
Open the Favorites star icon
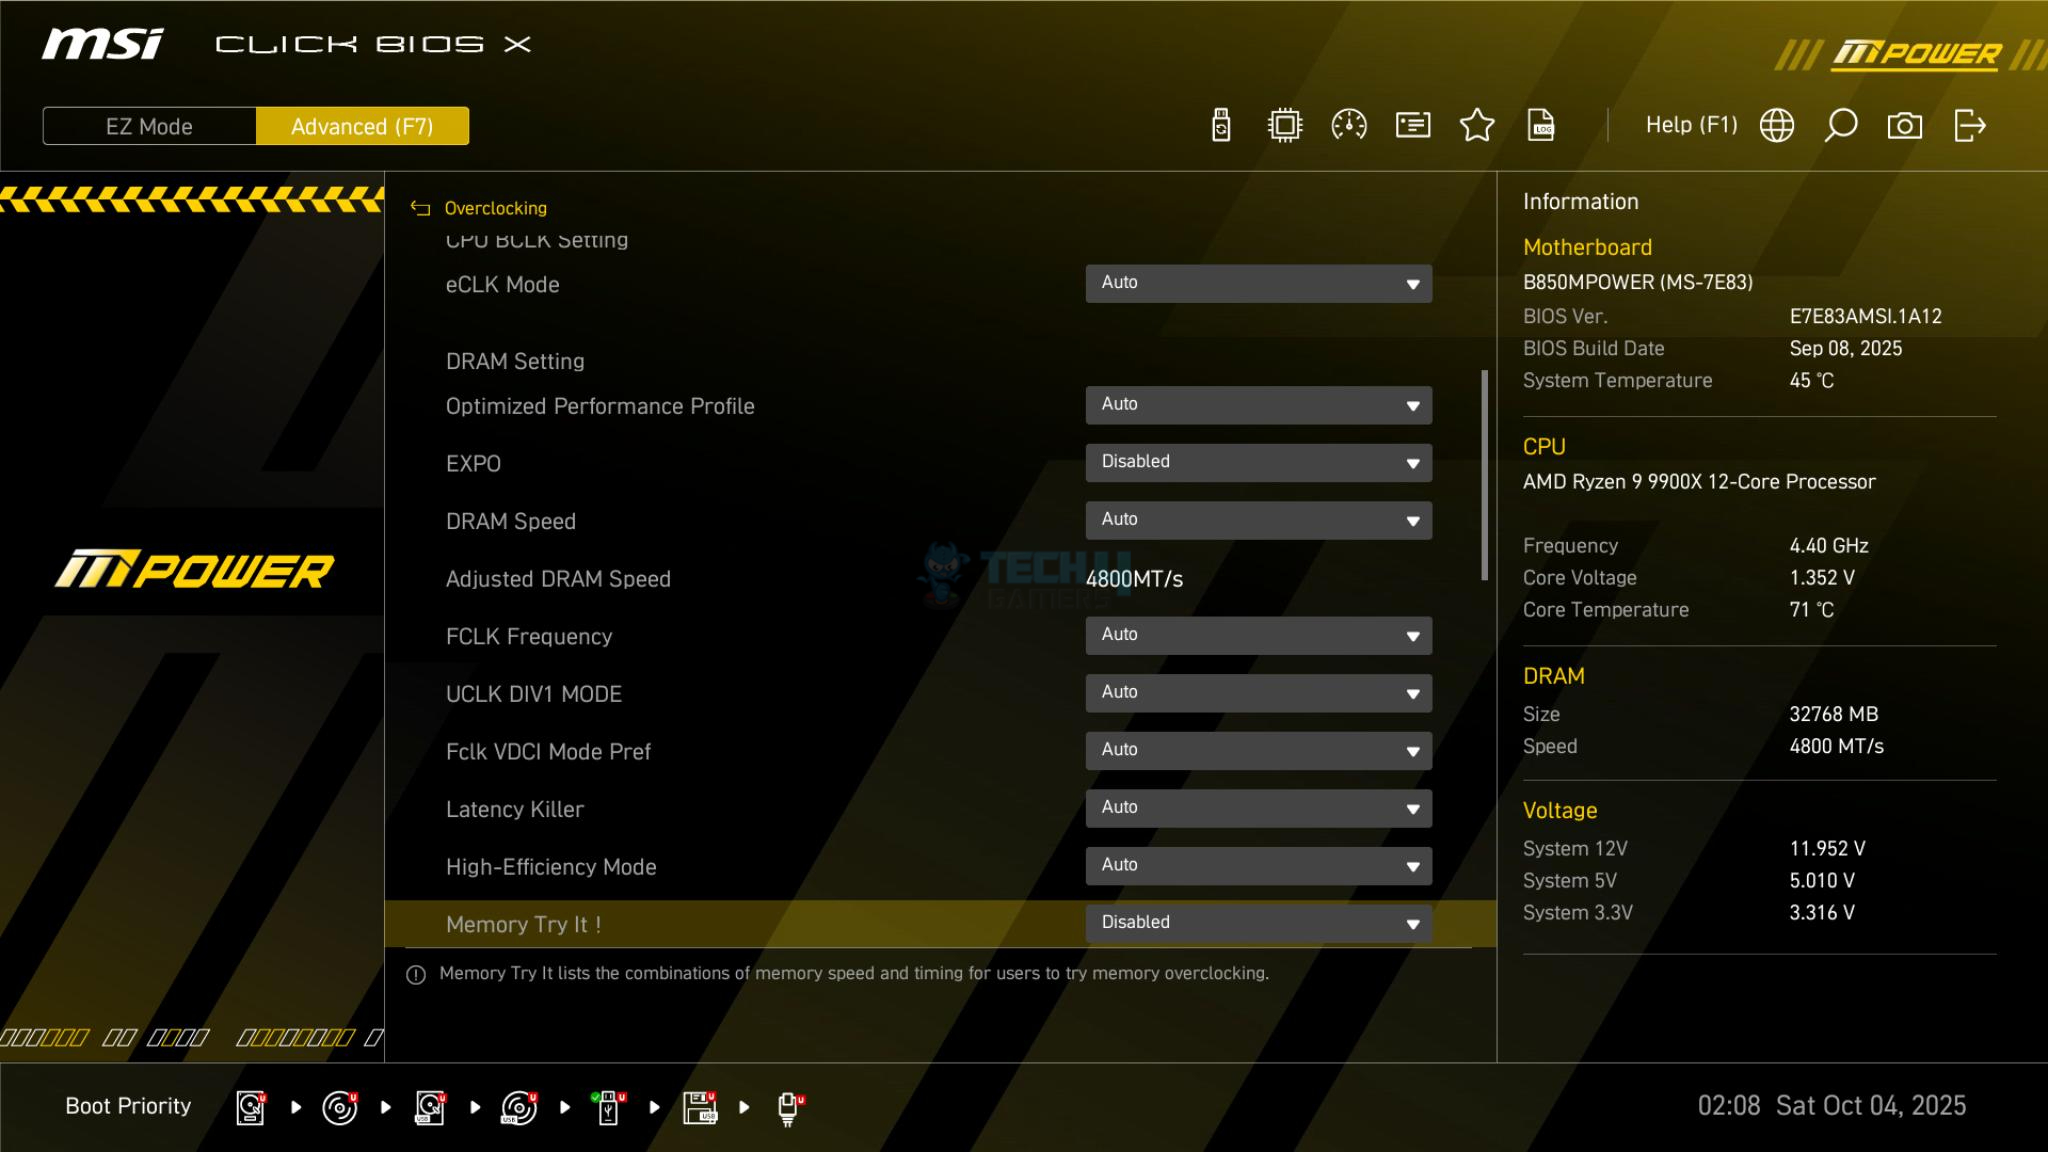pos(1476,126)
